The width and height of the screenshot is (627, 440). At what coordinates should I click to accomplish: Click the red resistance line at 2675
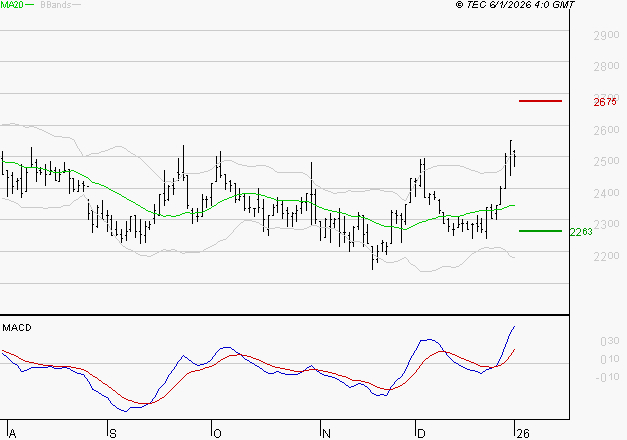pyautogui.click(x=541, y=101)
